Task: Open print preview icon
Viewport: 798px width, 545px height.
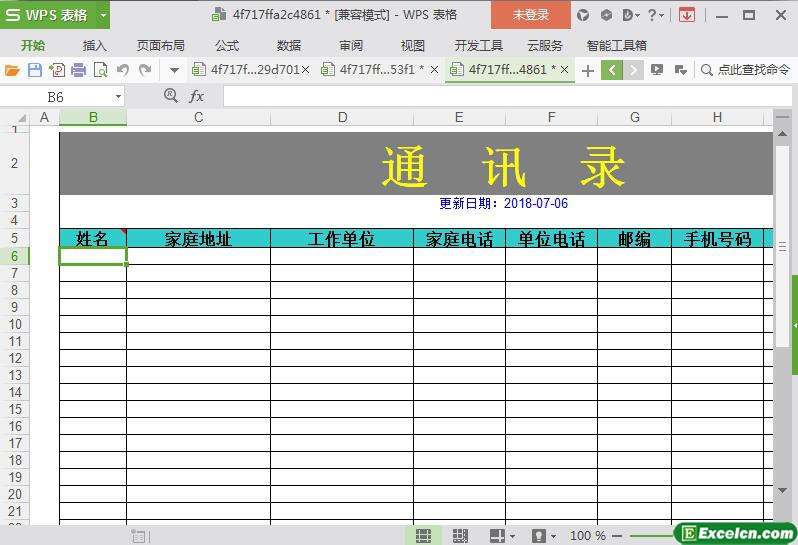Action: [x=101, y=70]
